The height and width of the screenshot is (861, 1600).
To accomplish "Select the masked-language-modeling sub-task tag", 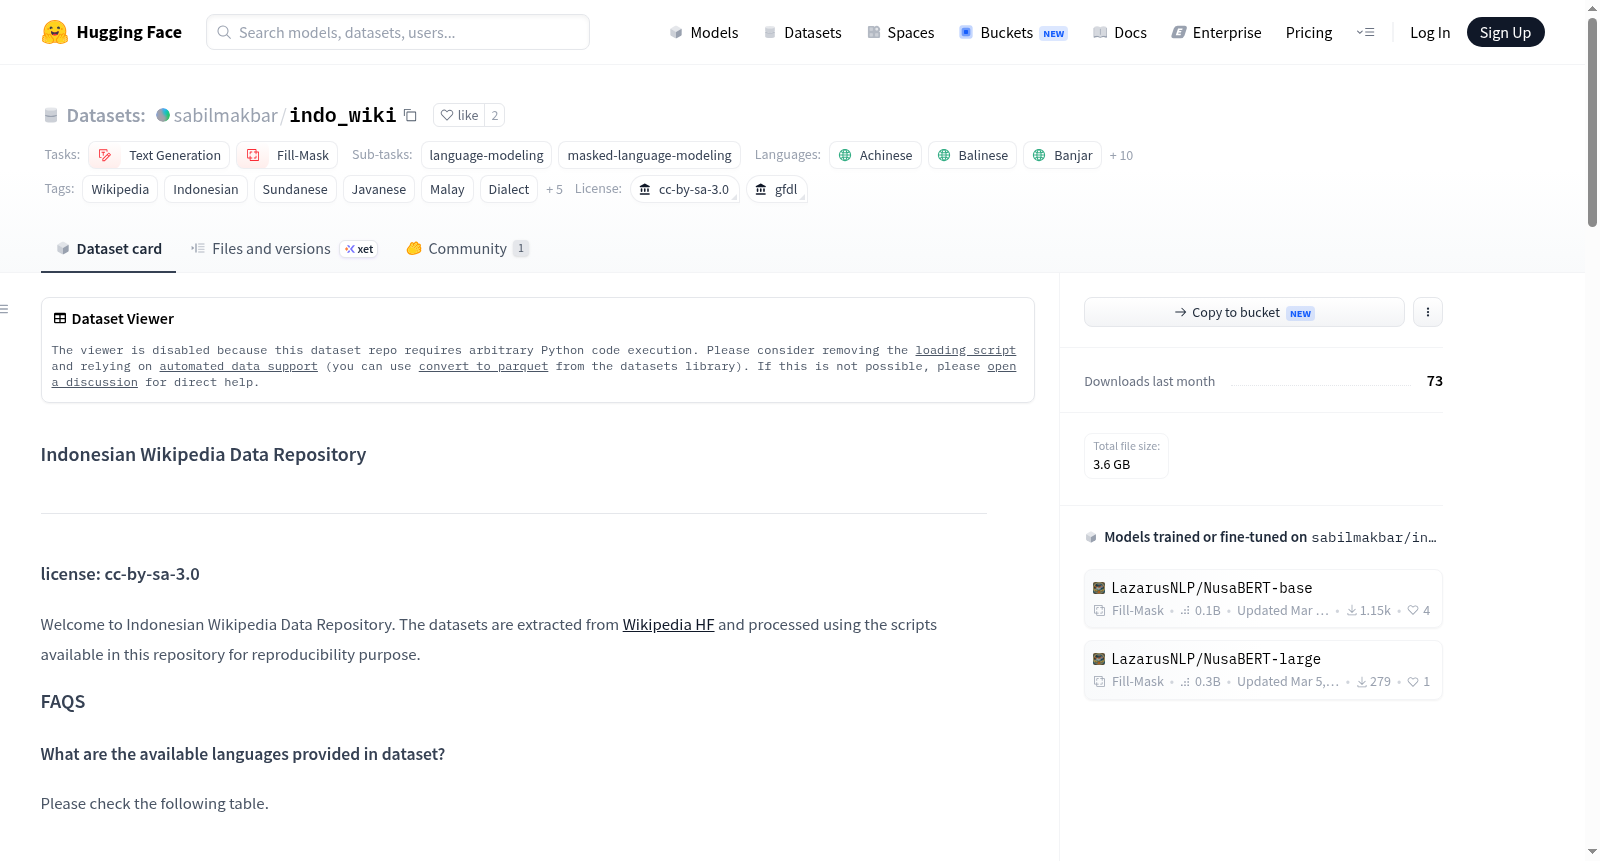I will (x=649, y=155).
